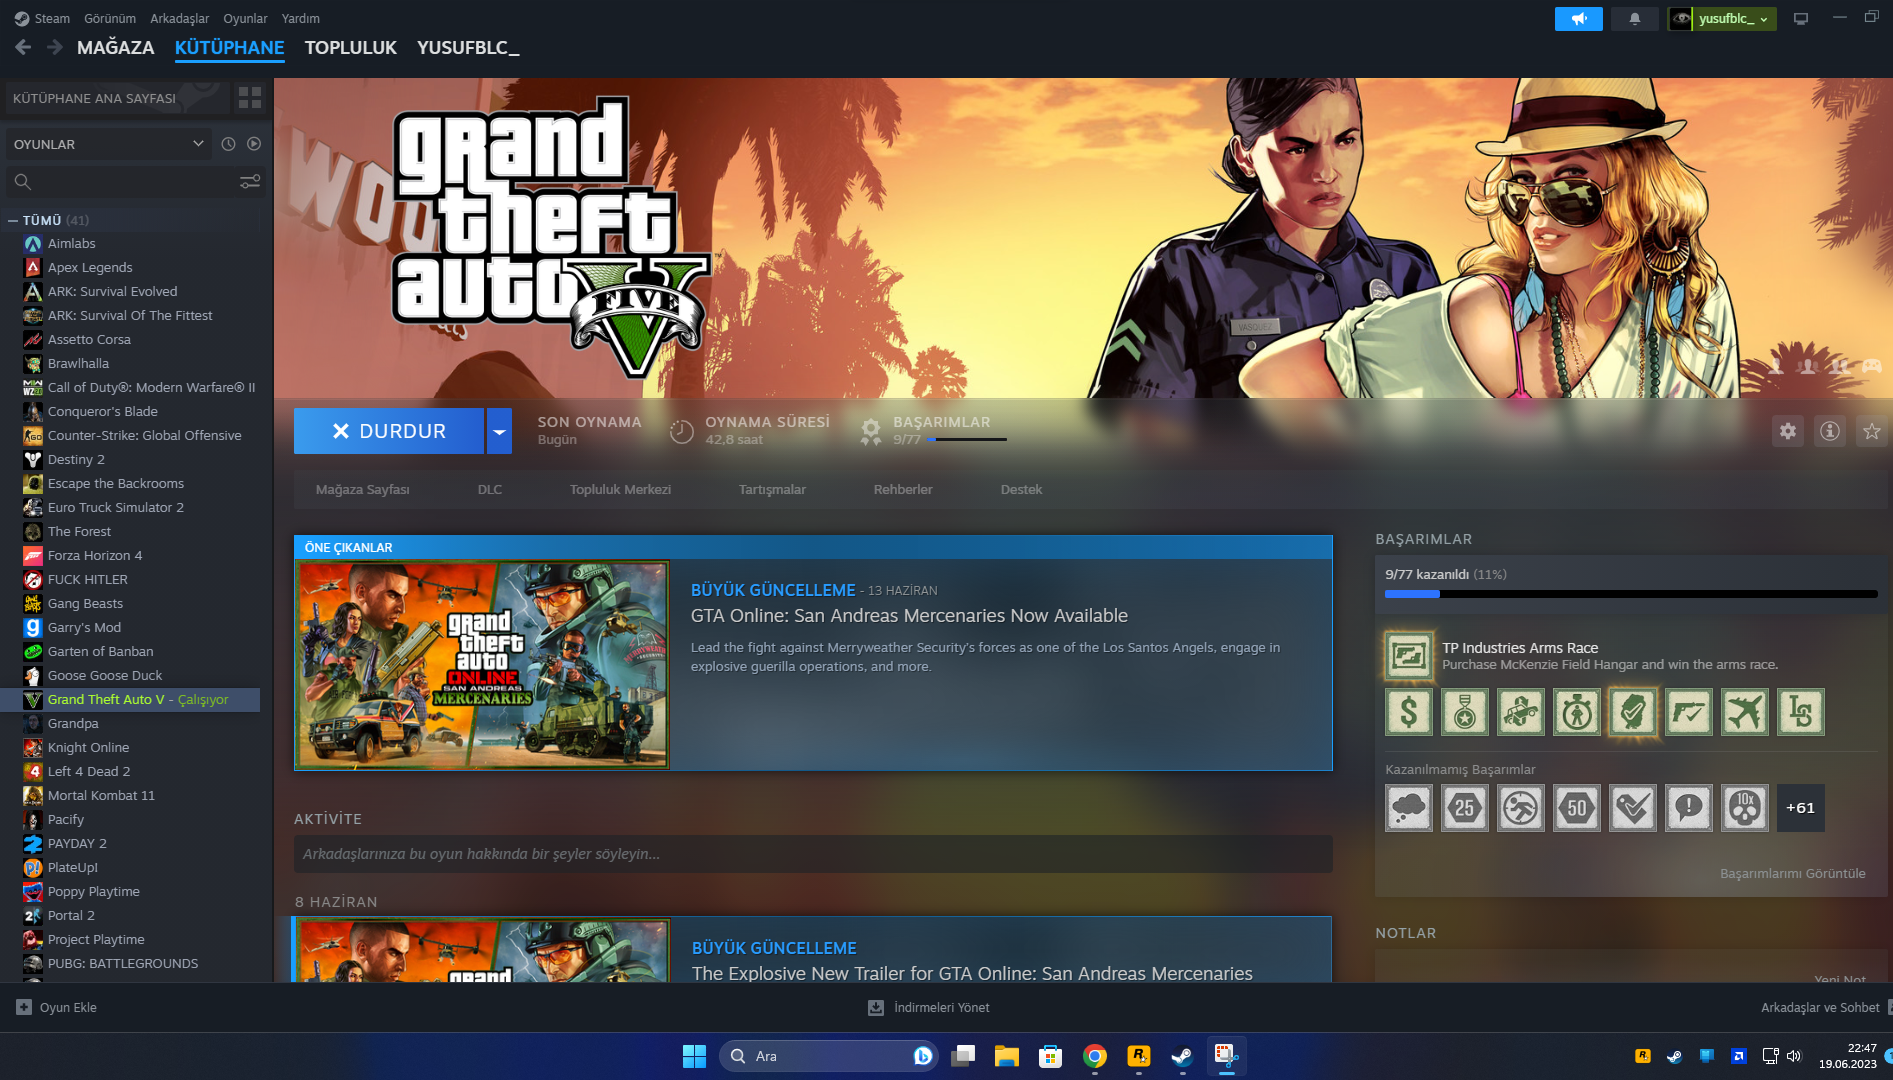The width and height of the screenshot is (1893, 1080).
Task: Stop the game with DURDUR button
Action: pos(389,431)
